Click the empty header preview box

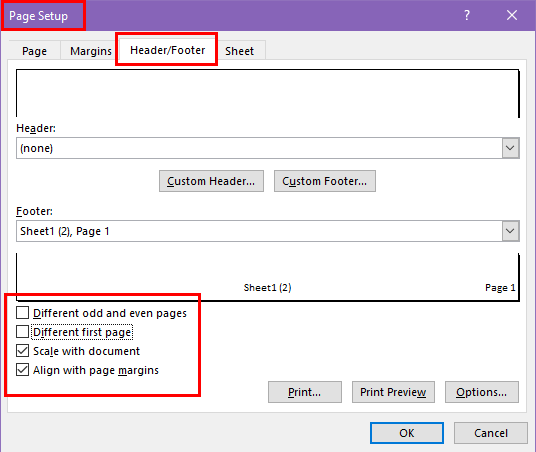(268, 94)
